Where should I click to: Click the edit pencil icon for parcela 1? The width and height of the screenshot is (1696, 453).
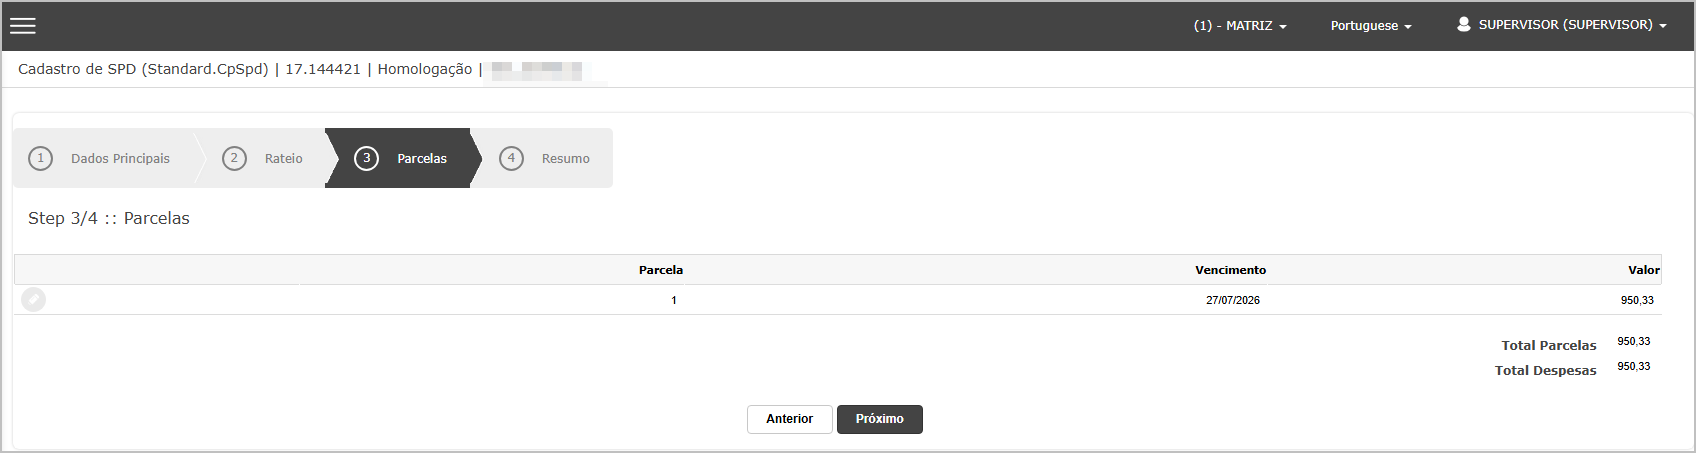pos(34,300)
